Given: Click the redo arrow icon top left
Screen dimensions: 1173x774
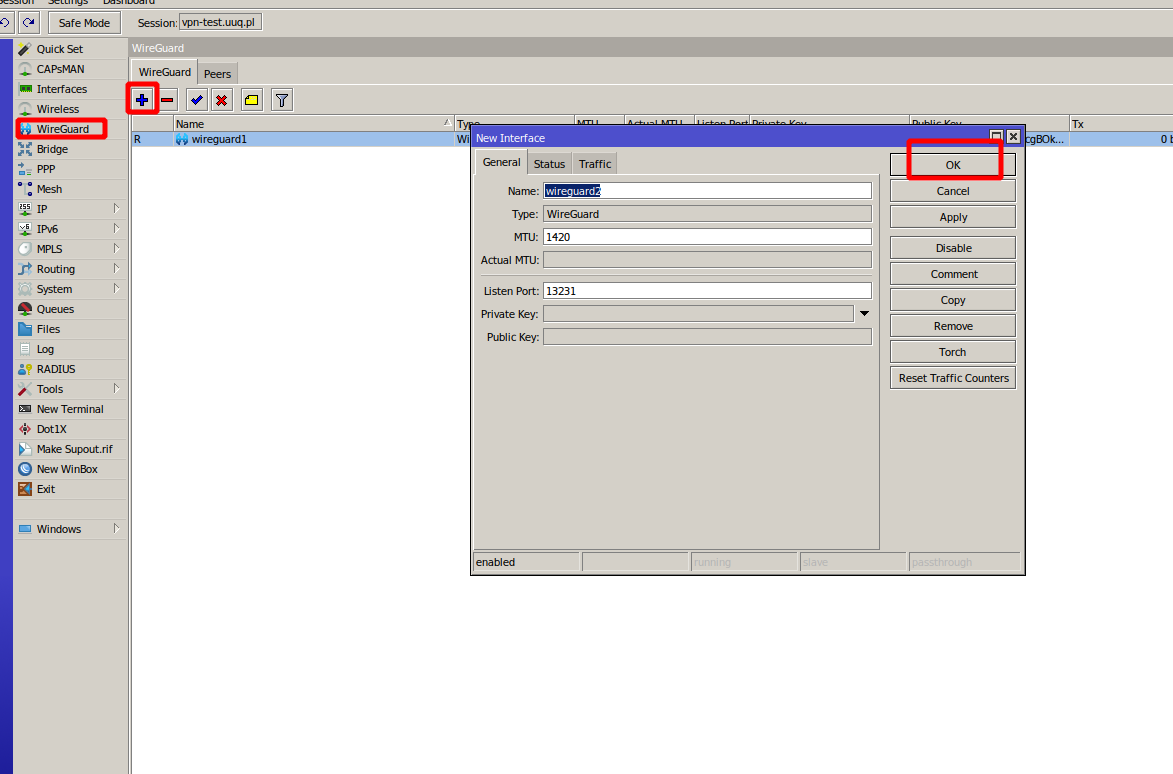Looking at the screenshot, I should click(30, 22).
